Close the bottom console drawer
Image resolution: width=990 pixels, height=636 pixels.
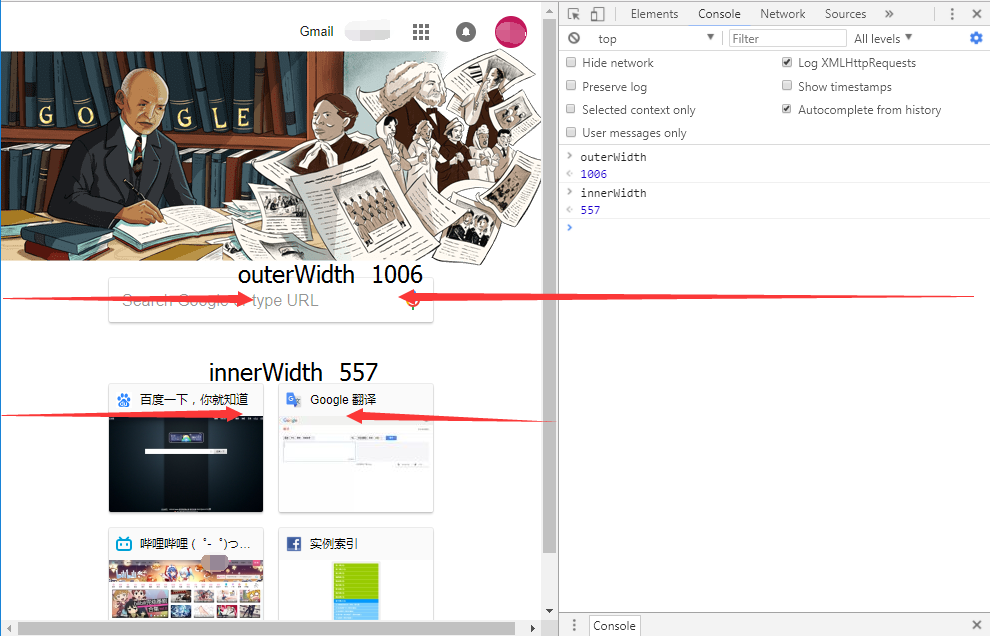[x=977, y=625]
